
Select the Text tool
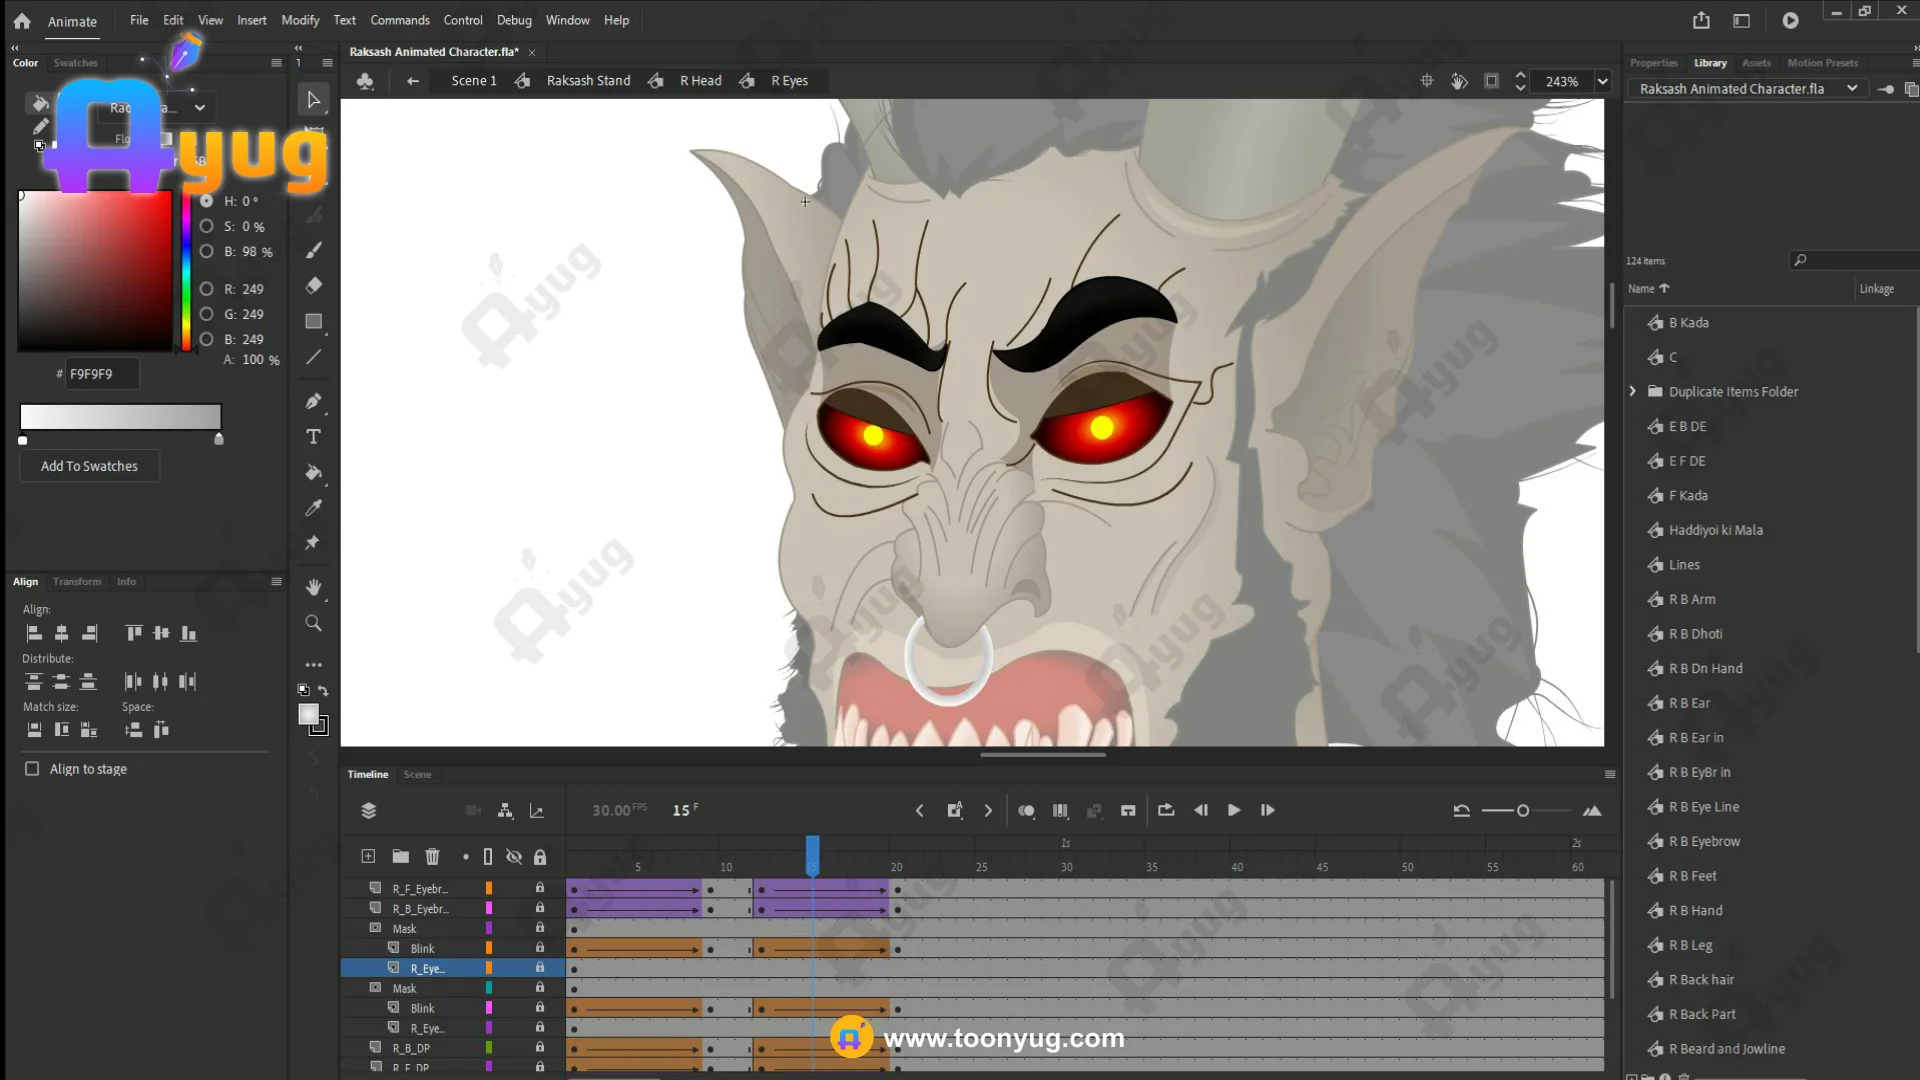(313, 437)
